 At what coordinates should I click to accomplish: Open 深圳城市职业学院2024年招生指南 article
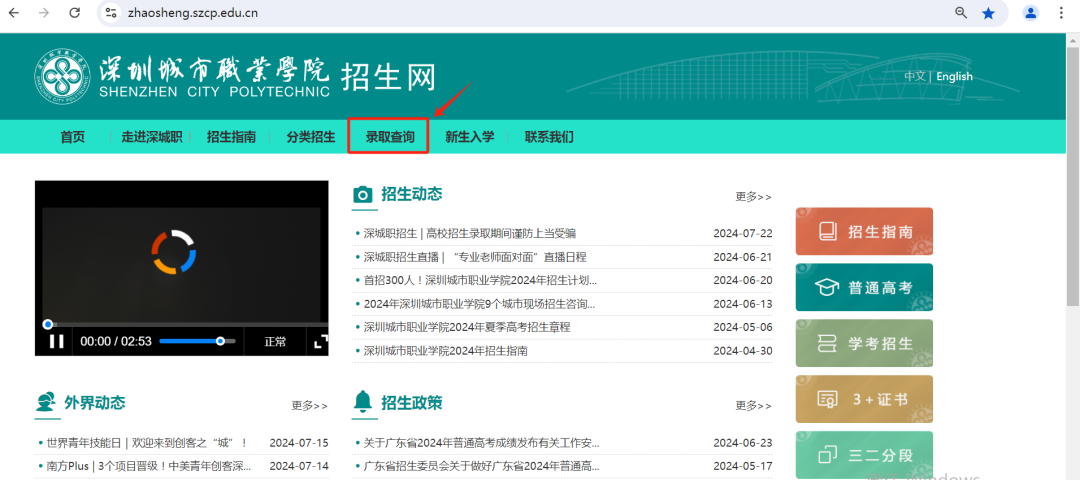[x=446, y=351]
